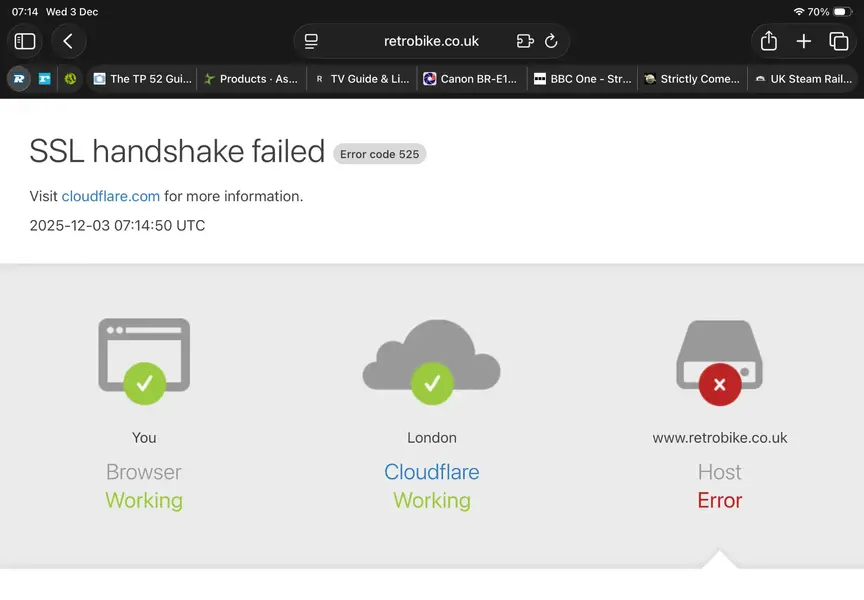This screenshot has height=600, width=864.
Task: Open the Products tab
Action: point(251,79)
